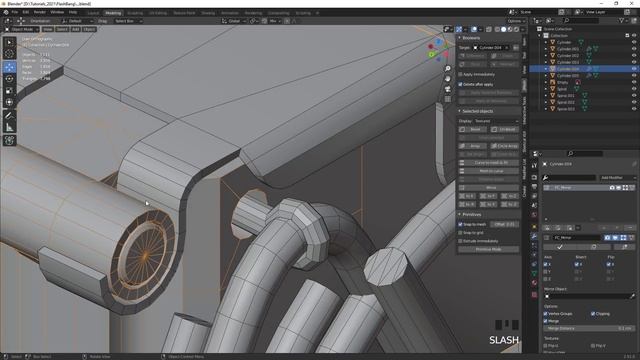Apply the FC_Mirror modifier with checkmark button
This screenshot has height=360, width=640.
pos(560,247)
